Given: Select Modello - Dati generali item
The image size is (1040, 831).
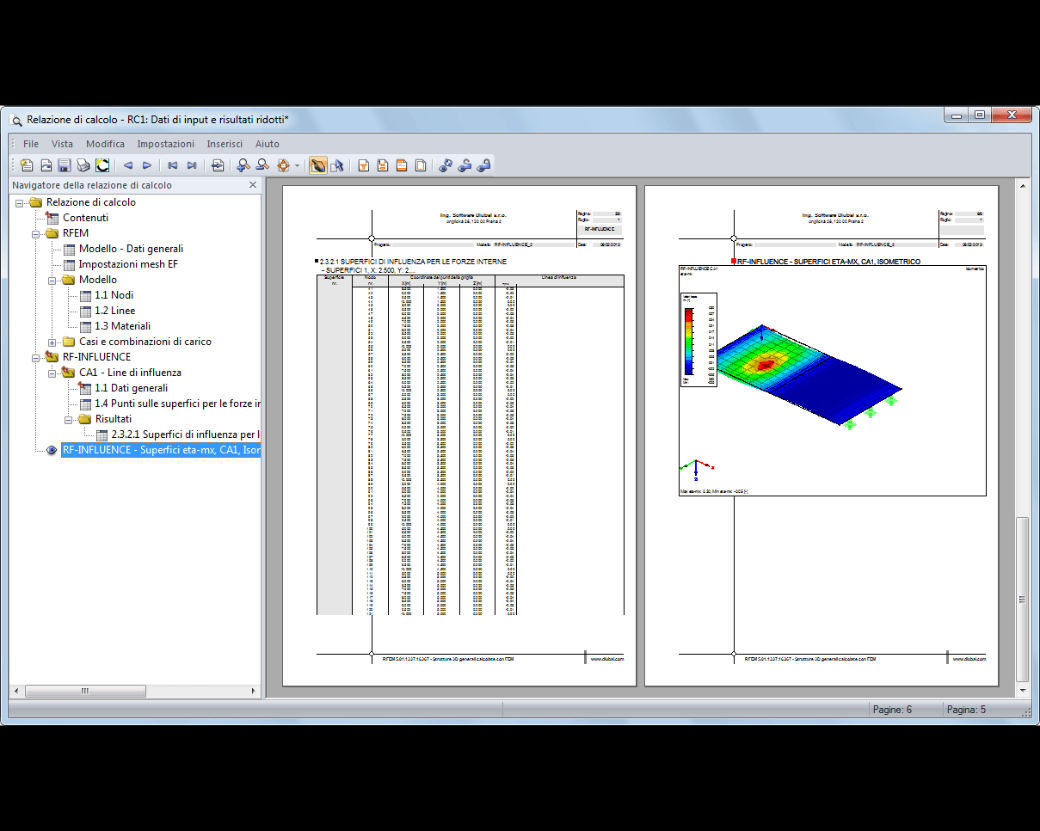Looking at the screenshot, I should (131, 249).
